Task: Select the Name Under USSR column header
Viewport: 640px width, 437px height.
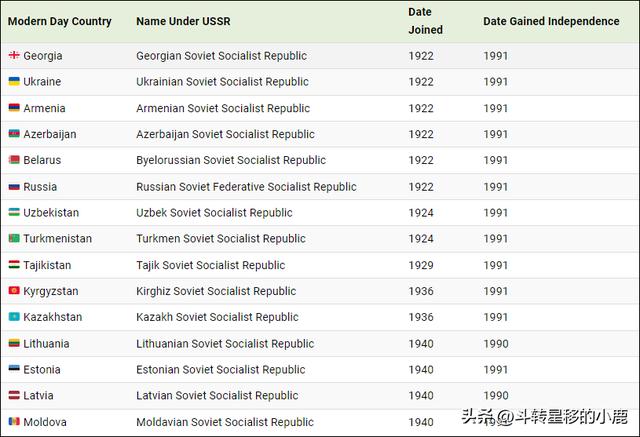Action: pyautogui.click(x=185, y=21)
